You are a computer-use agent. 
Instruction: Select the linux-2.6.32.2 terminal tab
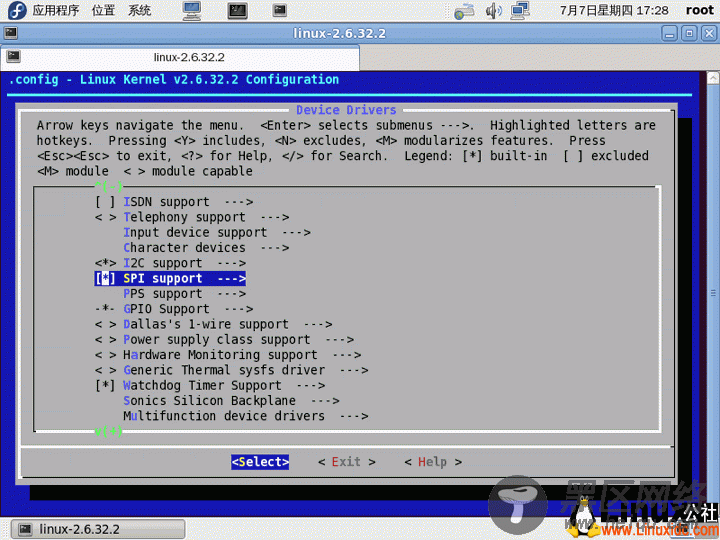coord(180,57)
